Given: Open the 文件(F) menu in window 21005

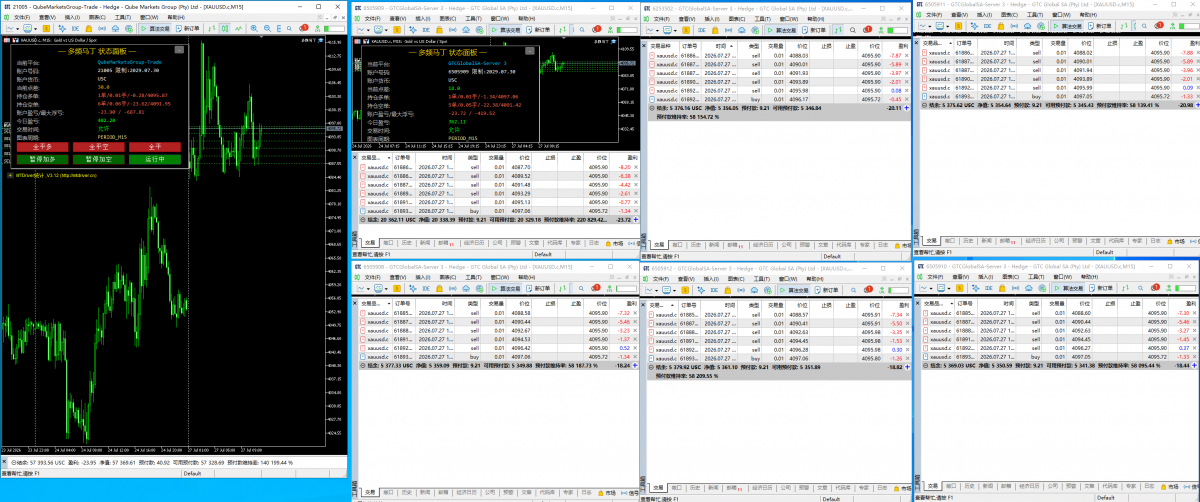Looking at the screenshot, I should coord(22,17).
